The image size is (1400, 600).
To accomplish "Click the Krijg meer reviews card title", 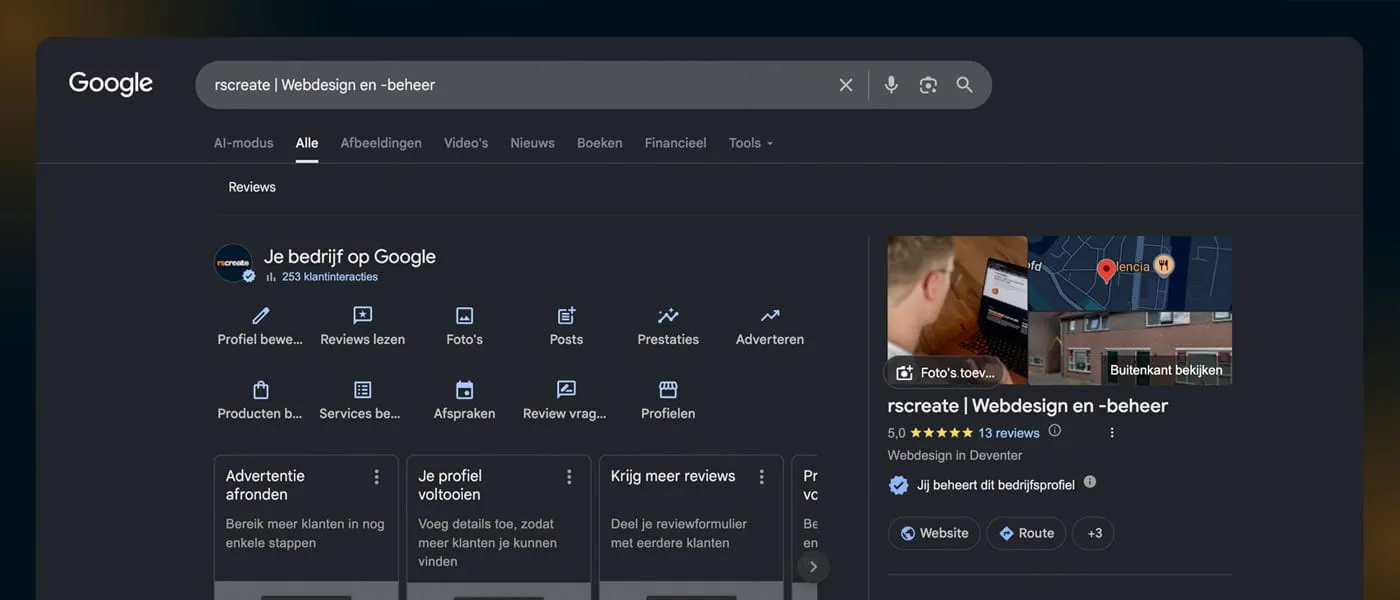I will point(673,476).
